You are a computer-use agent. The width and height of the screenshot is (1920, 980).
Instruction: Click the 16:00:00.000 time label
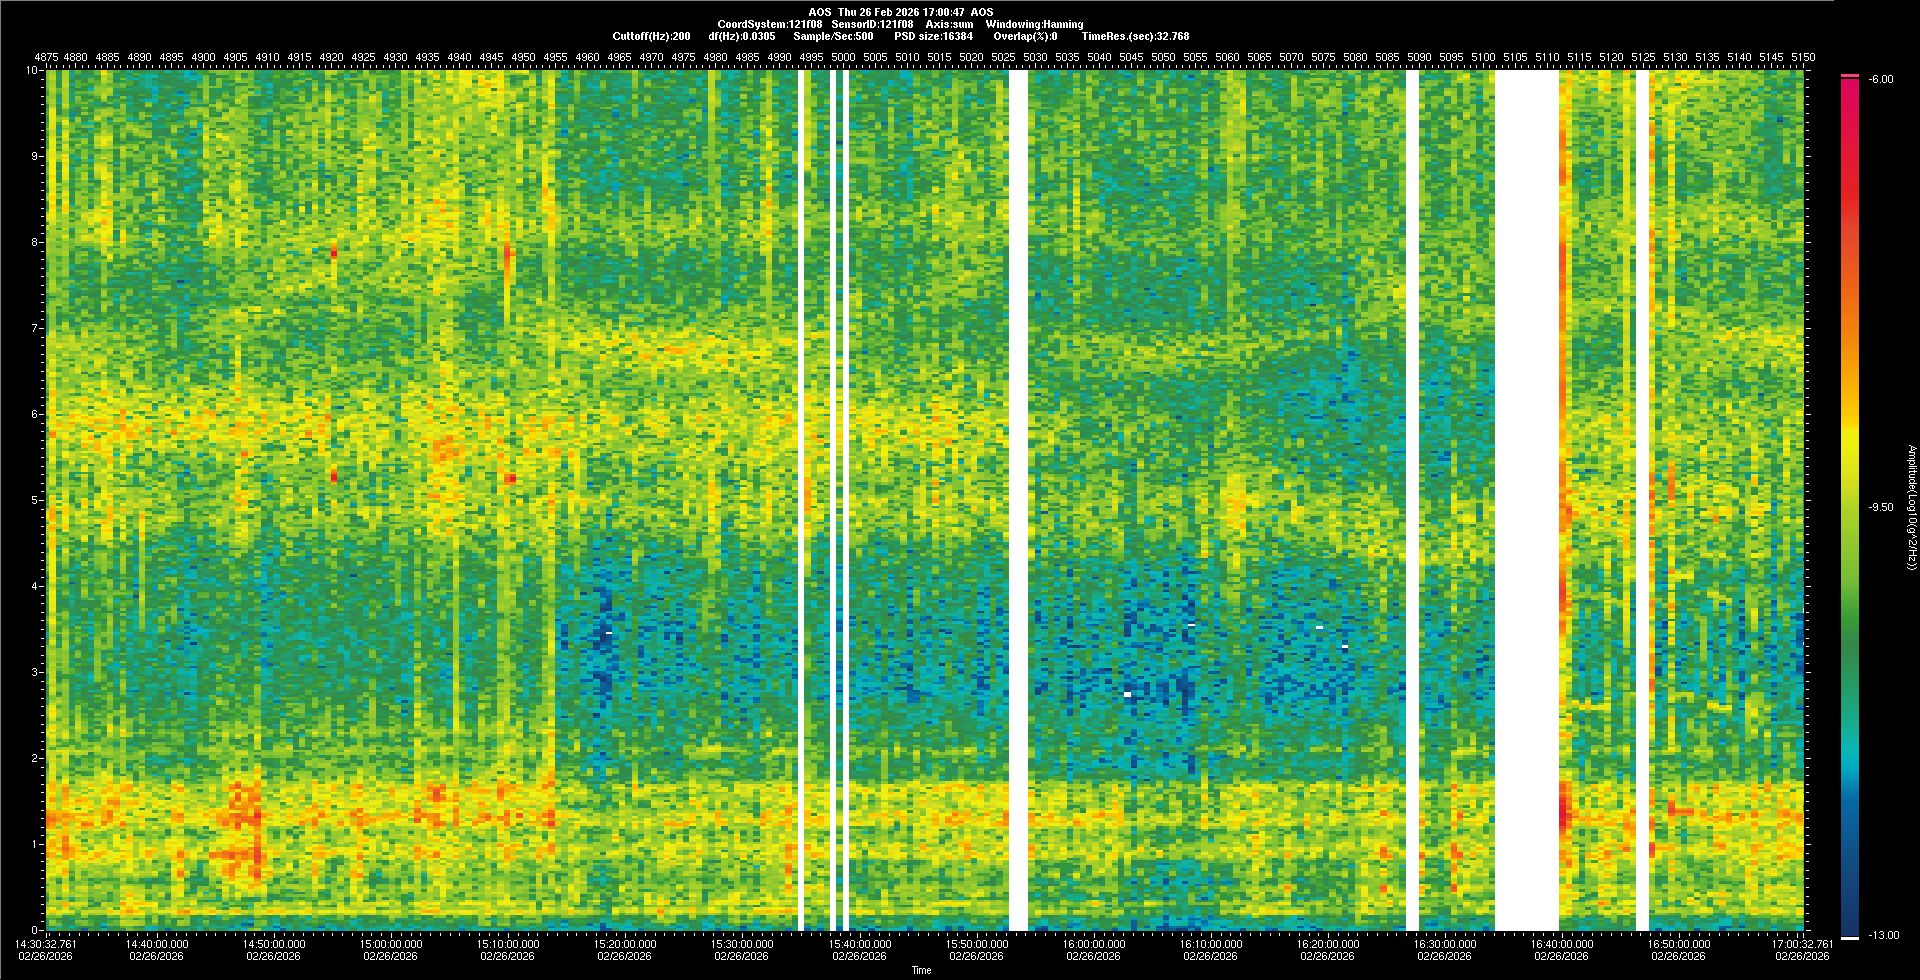[1093, 943]
